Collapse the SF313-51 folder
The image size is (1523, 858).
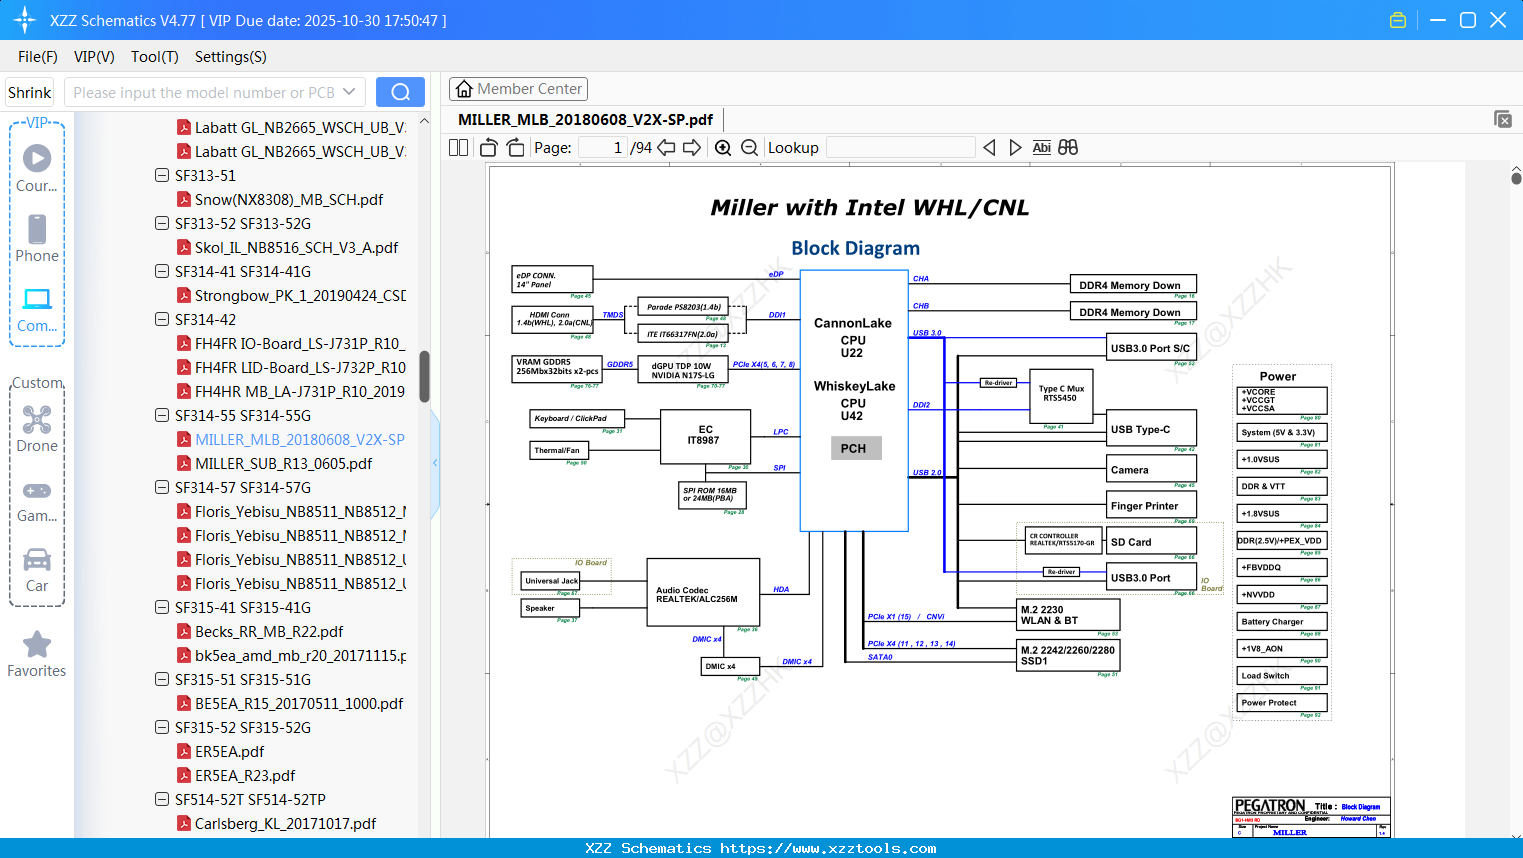click(162, 175)
